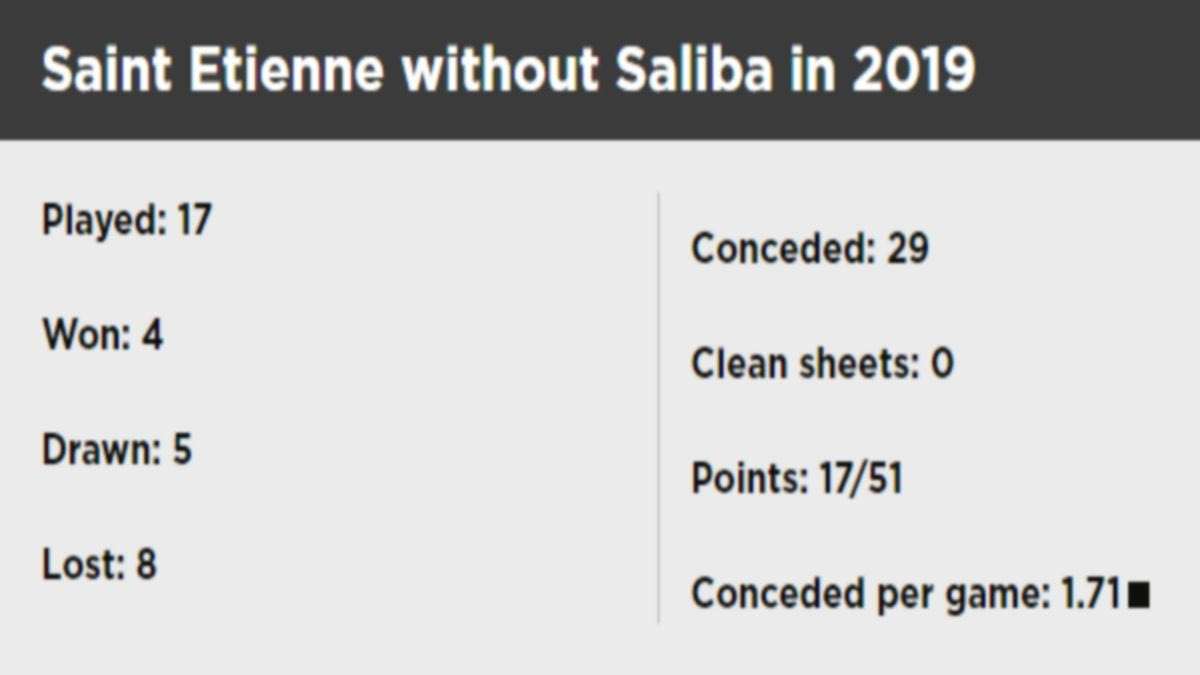The image size is (1200, 675).
Task: Select the 1.71 per game value
Action: coord(1089,595)
